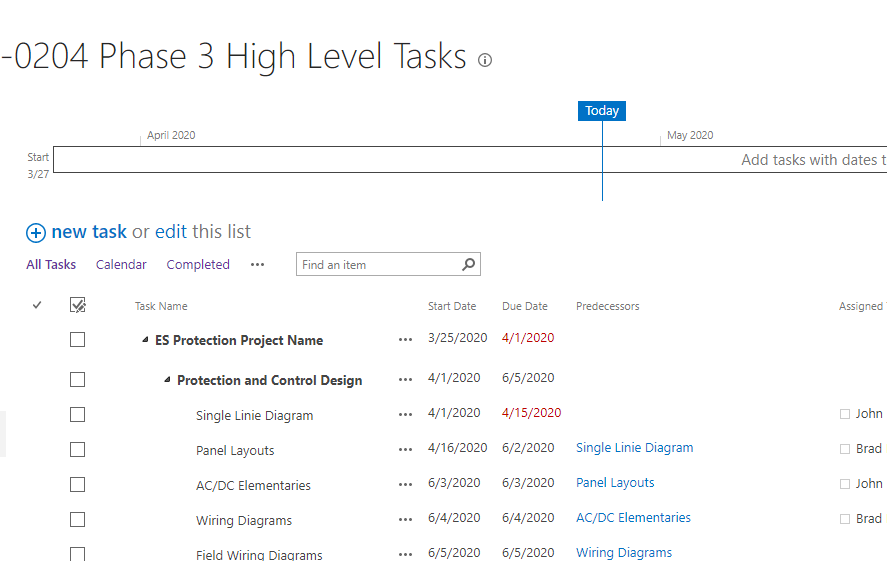Click the overdue due date 4/1/2020
This screenshot has height=561, width=887.
pos(528,338)
